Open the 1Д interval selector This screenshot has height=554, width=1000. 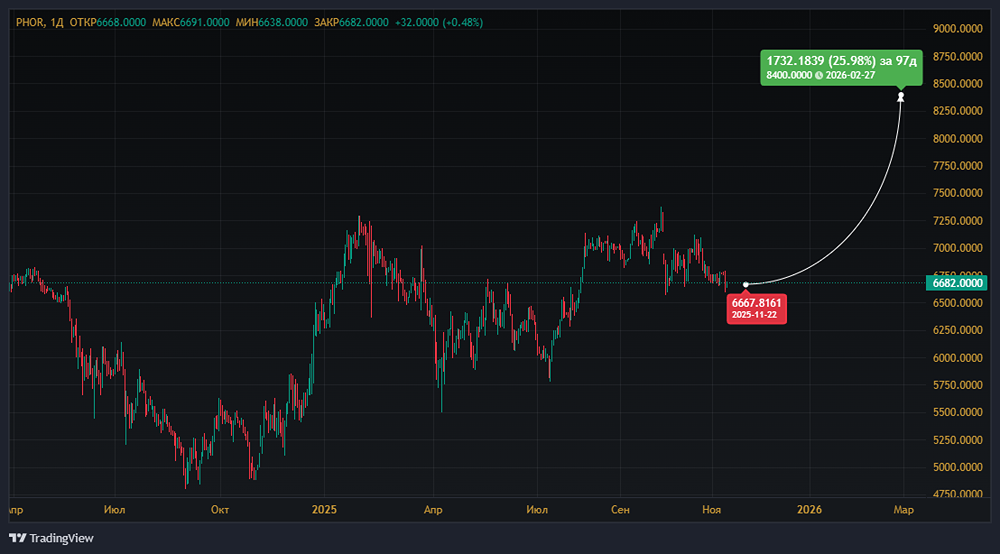click(x=57, y=22)
